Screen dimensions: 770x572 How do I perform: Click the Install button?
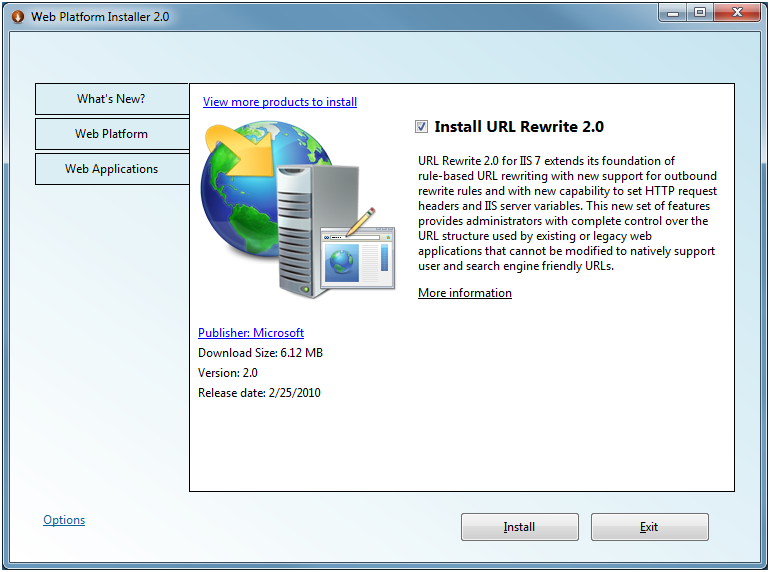(520, 527)
